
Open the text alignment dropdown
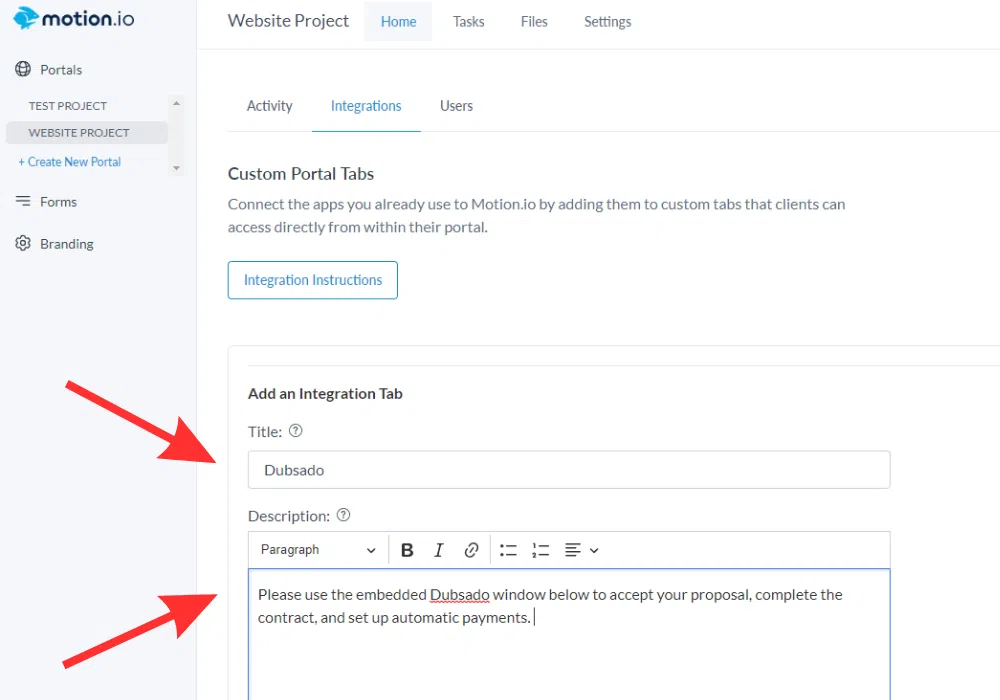[581, 550]
